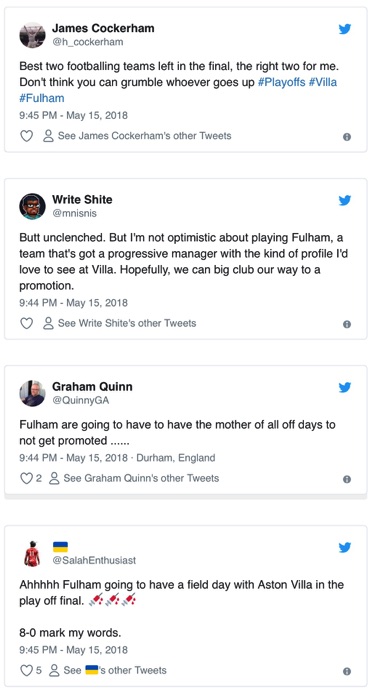Image resolution: width=378 pixels, height=696 pixels.
Task: Open the info icon on Write Shite's tweet
Action: pyautogui.click(x=347, y=324)
